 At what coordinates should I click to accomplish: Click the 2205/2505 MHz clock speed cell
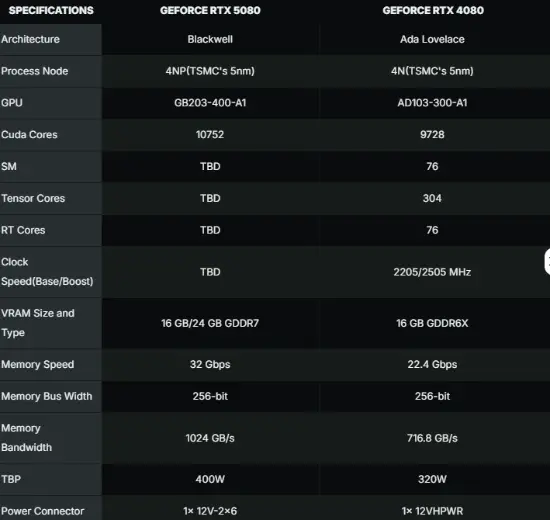point(432,272)
